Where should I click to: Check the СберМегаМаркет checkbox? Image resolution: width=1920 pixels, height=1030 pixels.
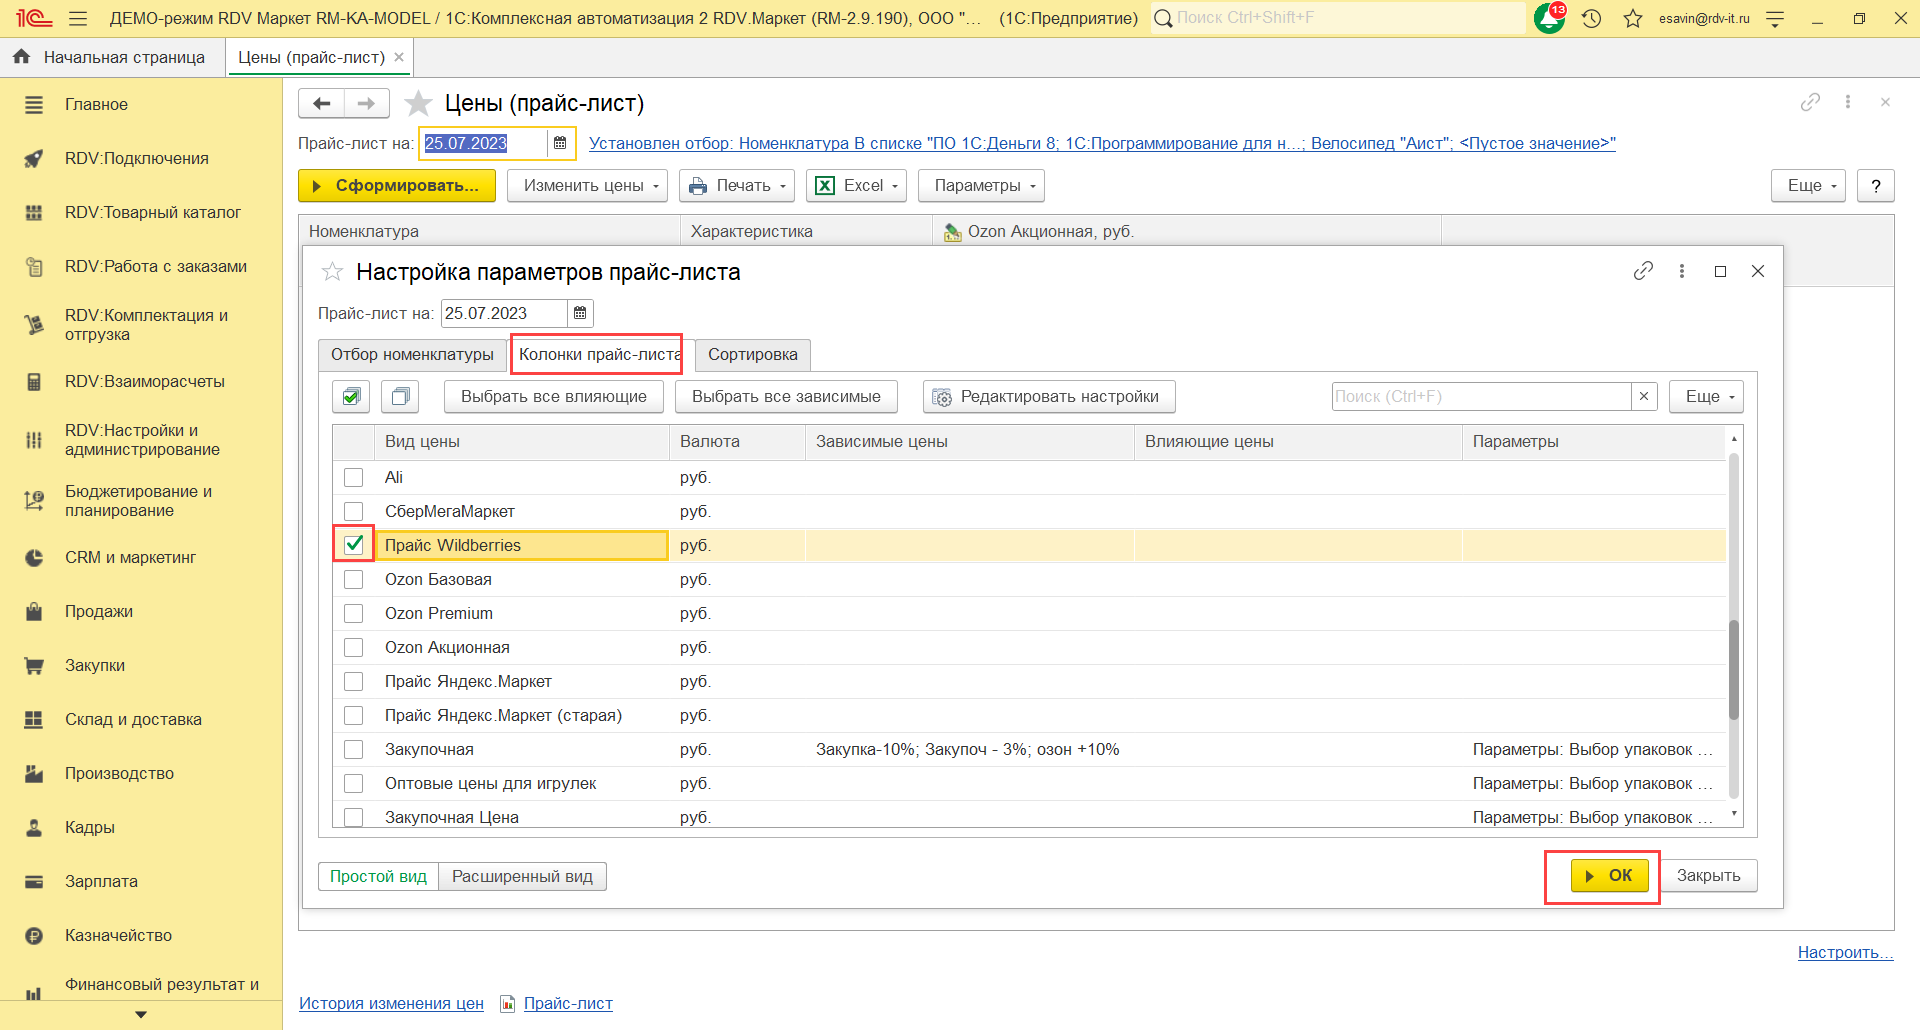pyautogui.click(x=354, y=512)
